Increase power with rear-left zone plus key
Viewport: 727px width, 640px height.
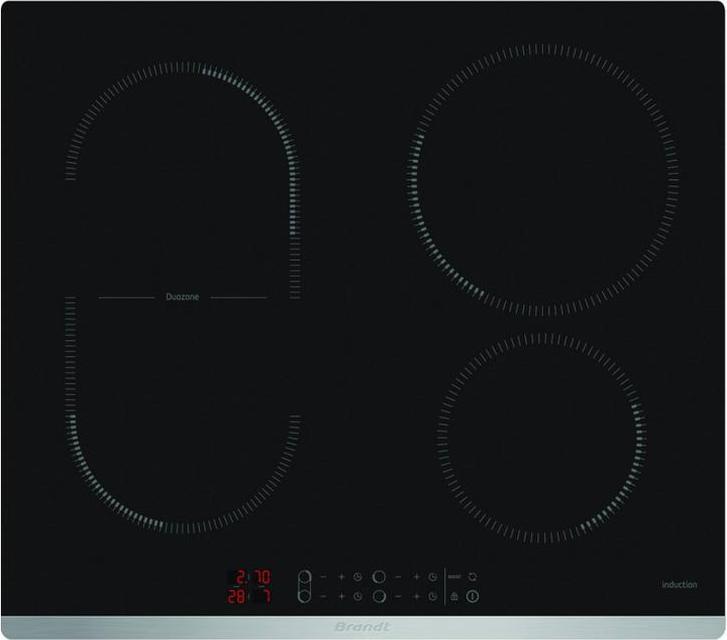342,577
